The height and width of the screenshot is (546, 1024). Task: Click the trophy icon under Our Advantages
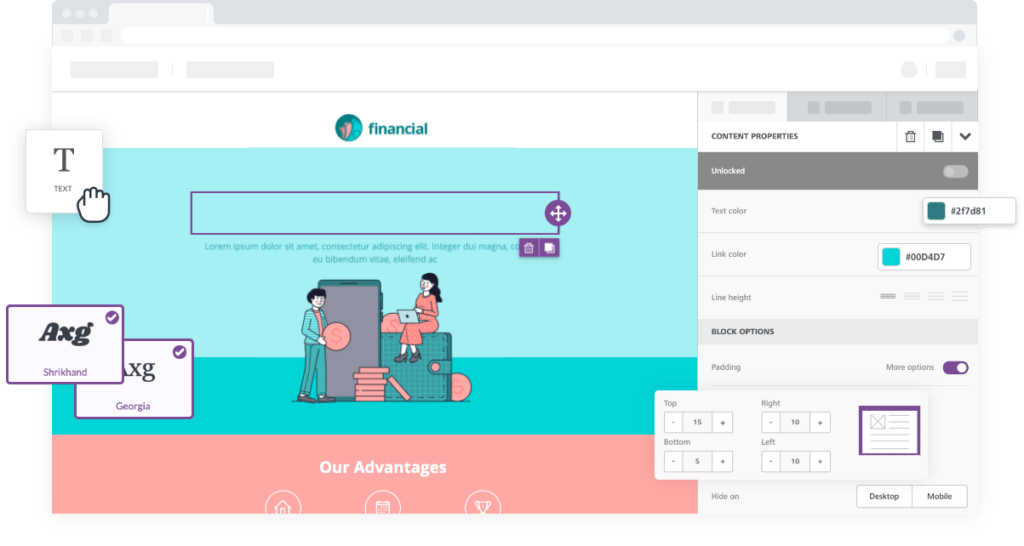(483, 504)
